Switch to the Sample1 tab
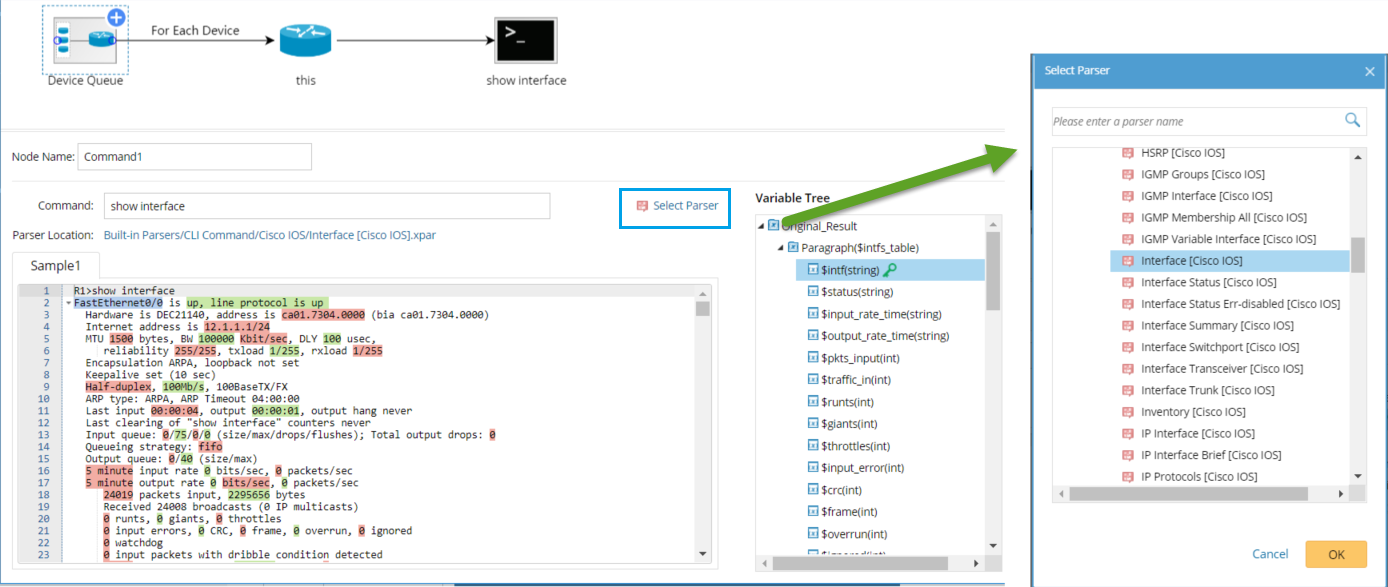 click(55, 265)
